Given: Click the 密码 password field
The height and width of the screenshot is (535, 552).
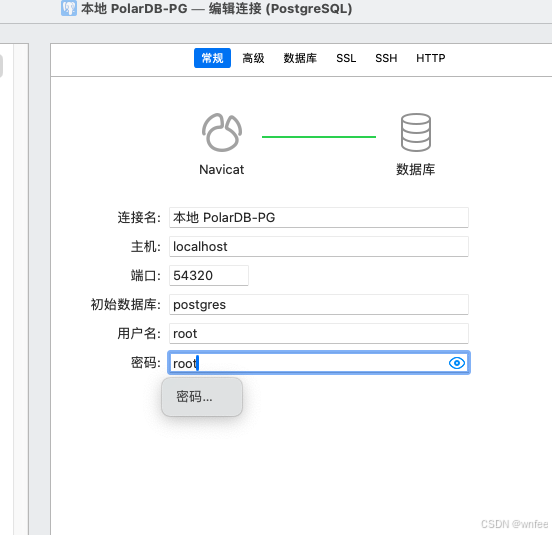Looking at the screenshot, I should 319,363.
